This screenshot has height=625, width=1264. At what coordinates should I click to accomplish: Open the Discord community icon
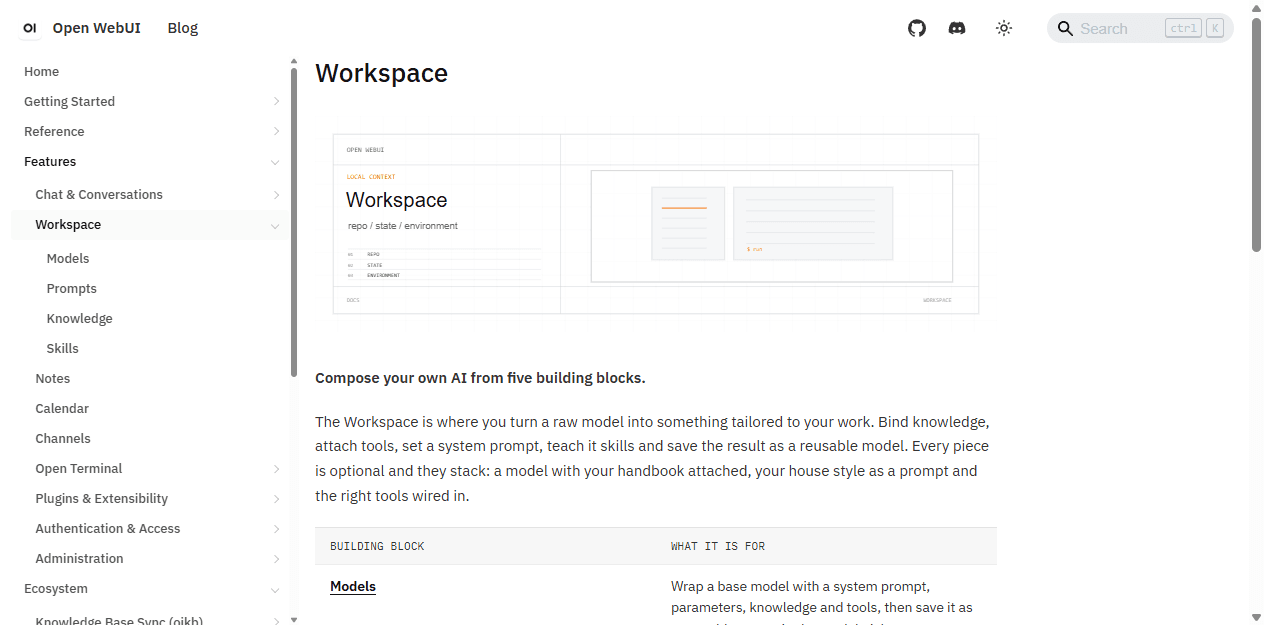(957, 28)
